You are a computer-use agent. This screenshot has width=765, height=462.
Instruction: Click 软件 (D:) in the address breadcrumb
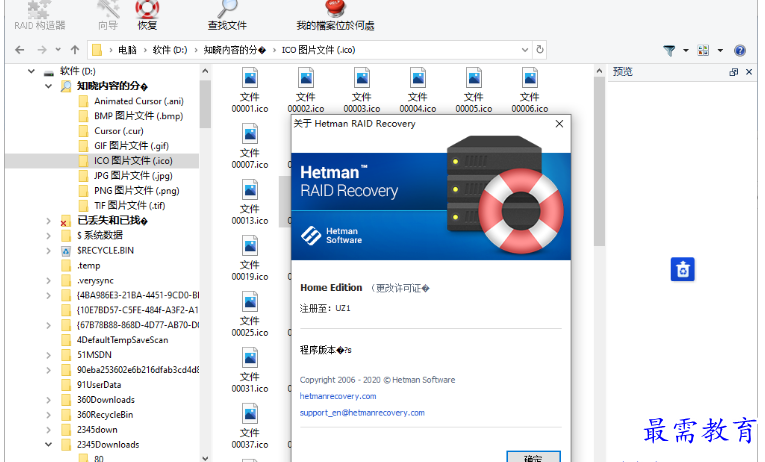pos(170,50)
